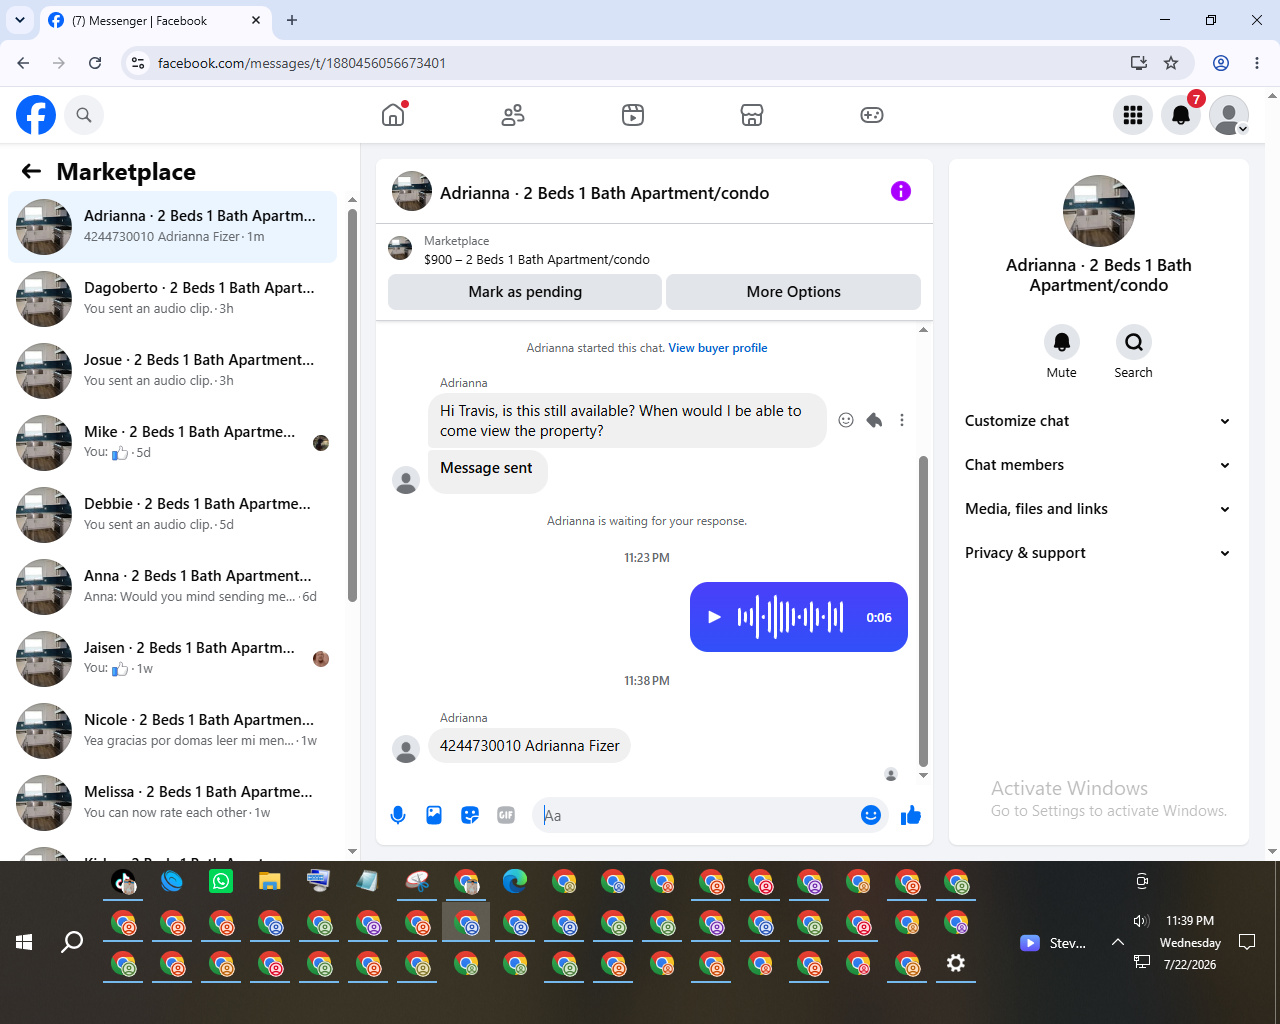Open the notifications bell with 7 badge
The image size is (1280, 1024).
1181,115
